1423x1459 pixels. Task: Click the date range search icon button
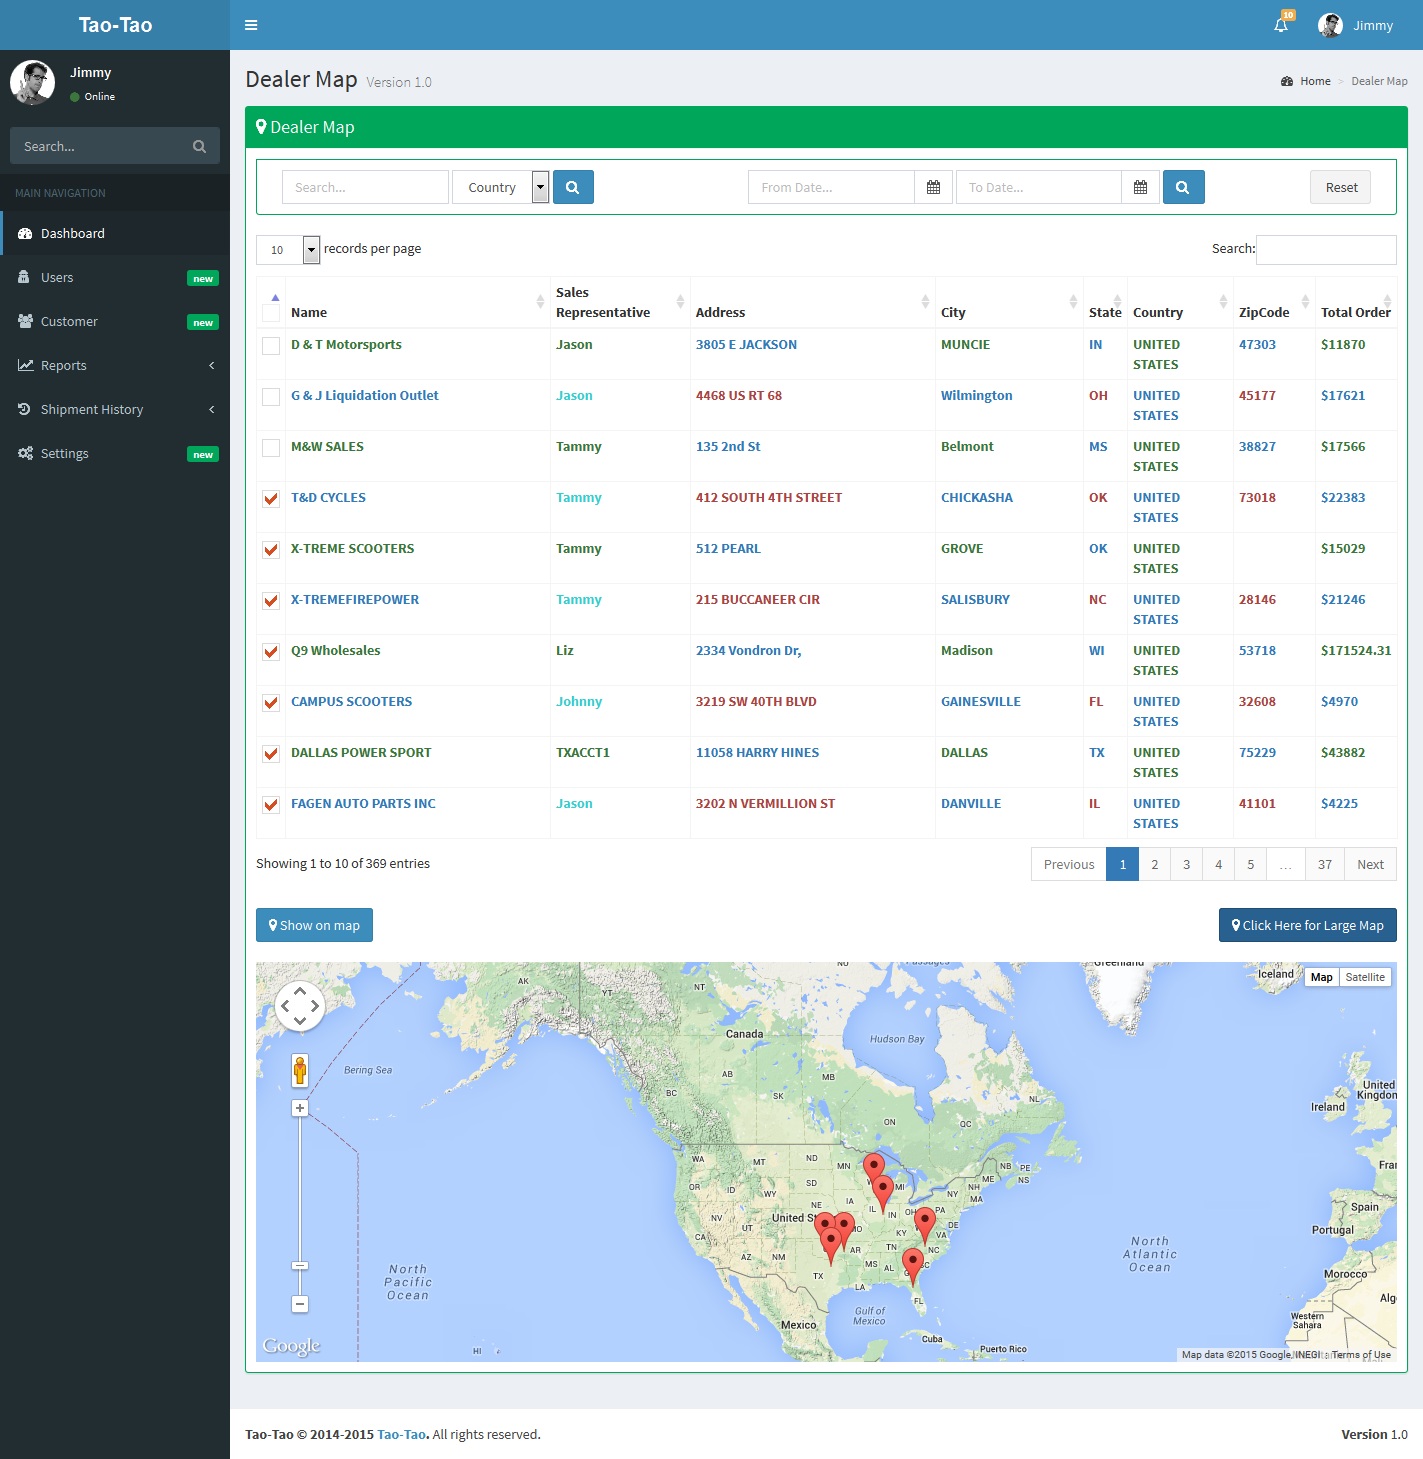(1183, 187)
